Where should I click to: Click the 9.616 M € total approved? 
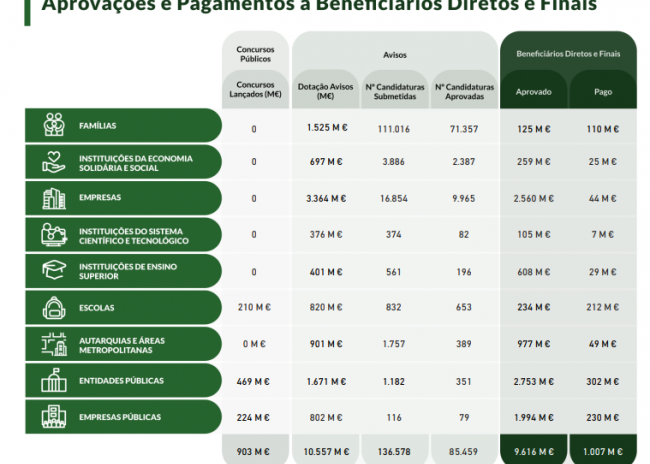pos(534,452)
